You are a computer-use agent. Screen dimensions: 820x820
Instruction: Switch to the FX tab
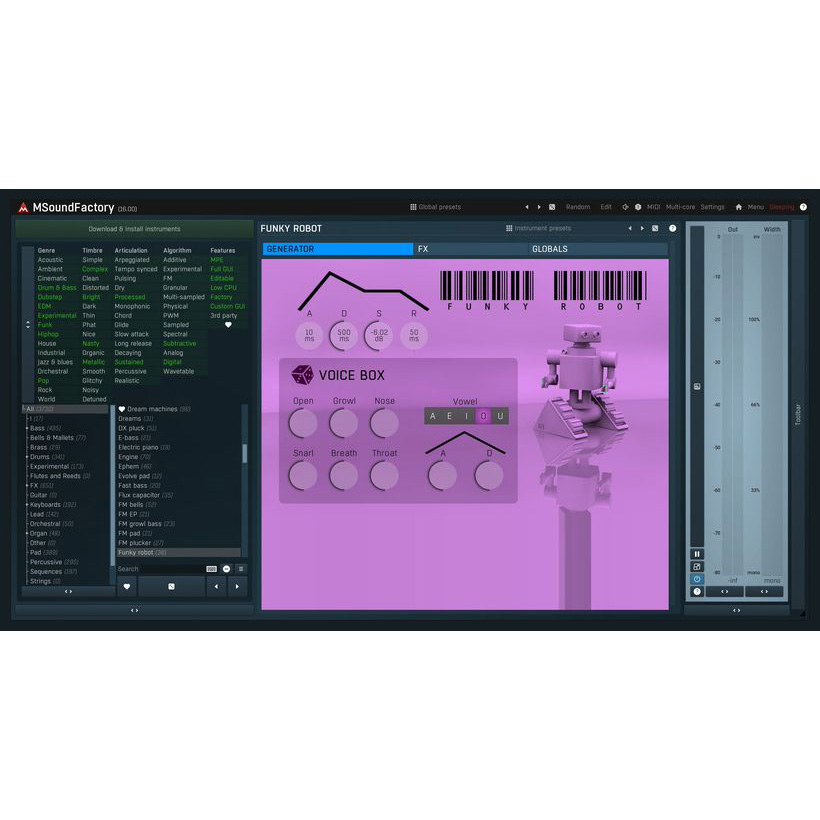(471, 249)
